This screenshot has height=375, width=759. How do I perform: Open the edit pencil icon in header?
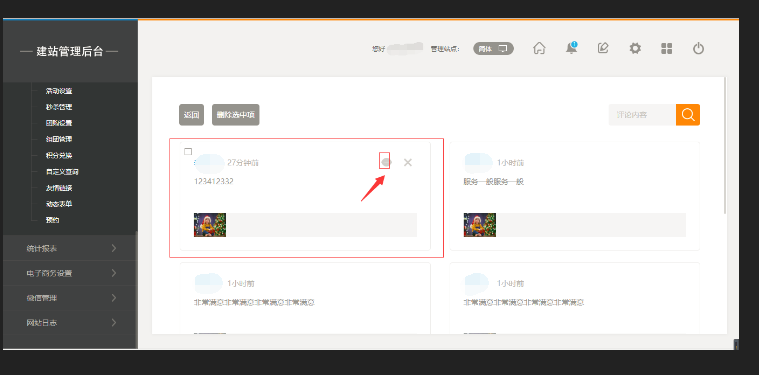(603, 48)
